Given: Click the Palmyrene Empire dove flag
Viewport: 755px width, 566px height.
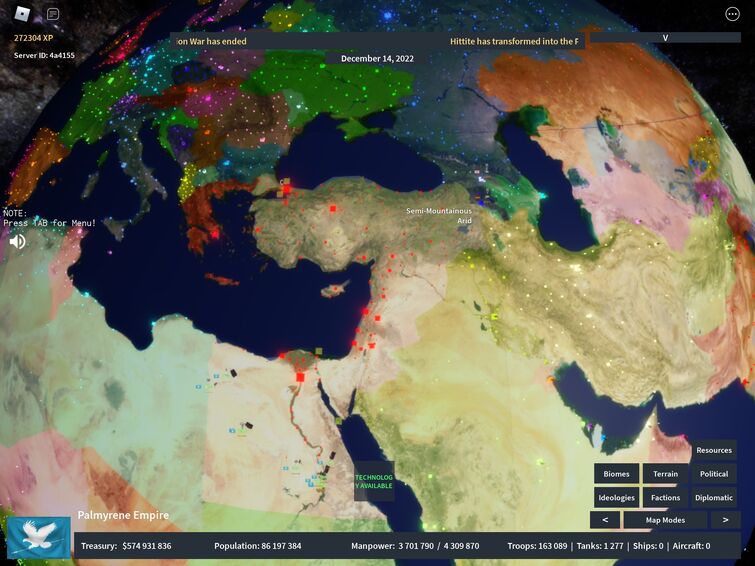Looking at the screenshot, I should pos(39,538).
